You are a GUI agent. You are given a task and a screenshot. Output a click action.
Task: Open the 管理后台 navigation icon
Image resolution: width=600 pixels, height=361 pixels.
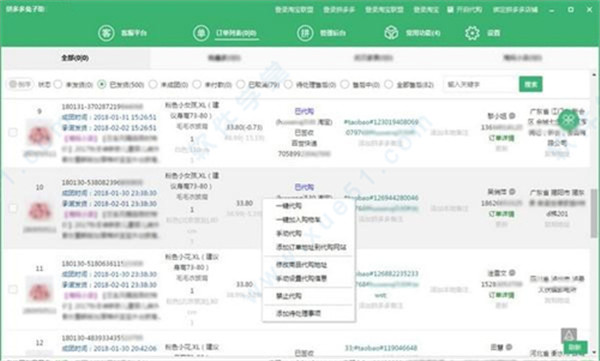tap(305, 33)
